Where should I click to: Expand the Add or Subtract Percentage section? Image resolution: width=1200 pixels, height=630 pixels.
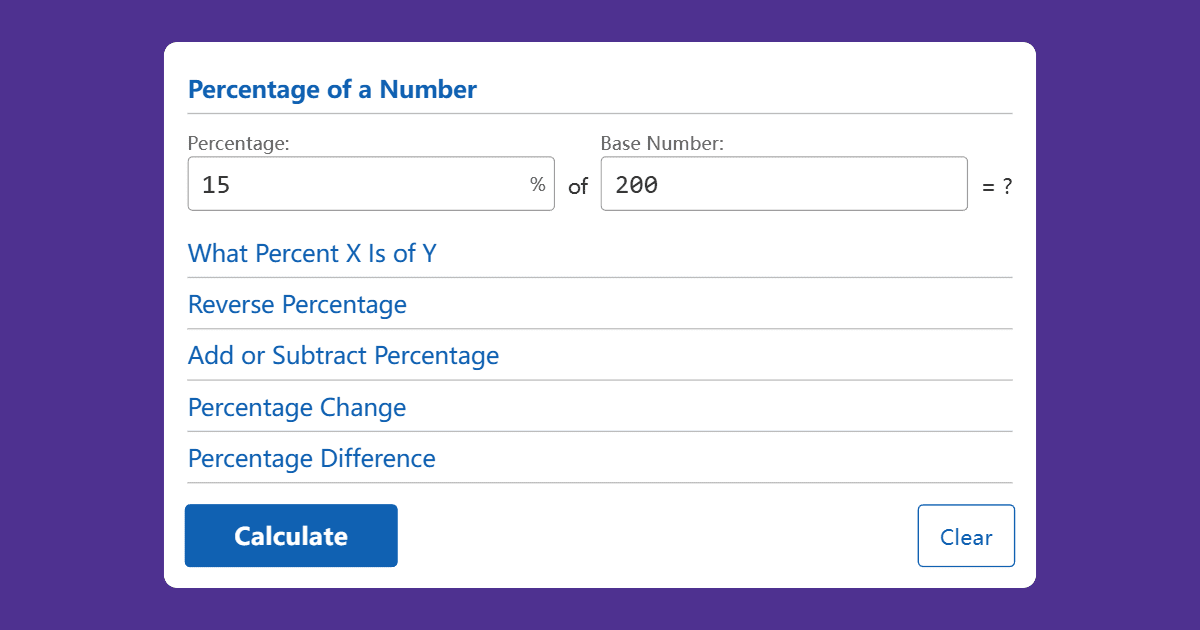click(x=343, y=355)
